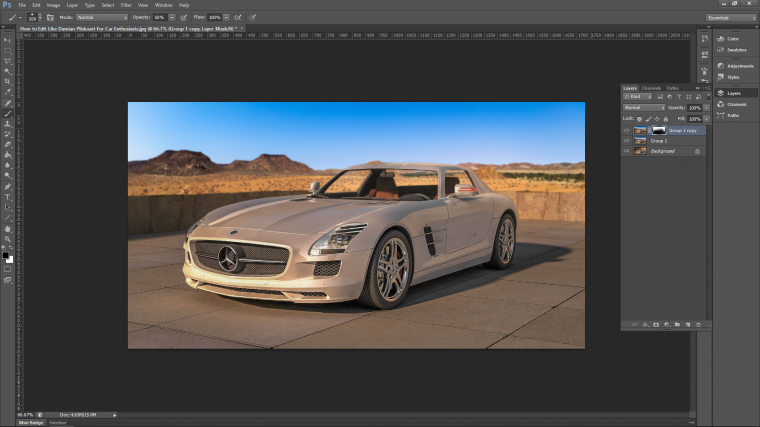The height and width of the screenshot is (427, 760).
Task: Open the brush Mode dropdown
Action: [102, 17]
